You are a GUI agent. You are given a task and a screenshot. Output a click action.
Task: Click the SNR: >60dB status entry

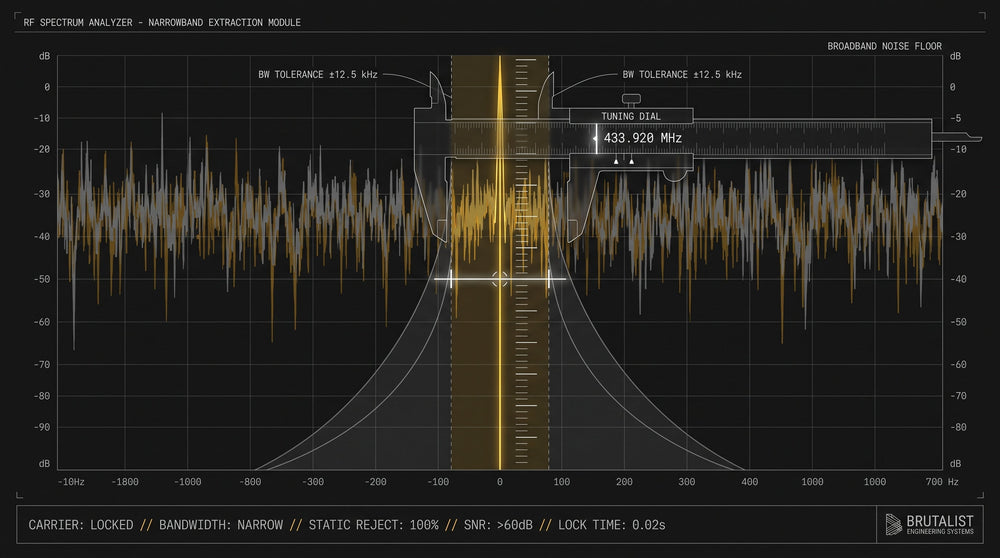click(498, 525)
